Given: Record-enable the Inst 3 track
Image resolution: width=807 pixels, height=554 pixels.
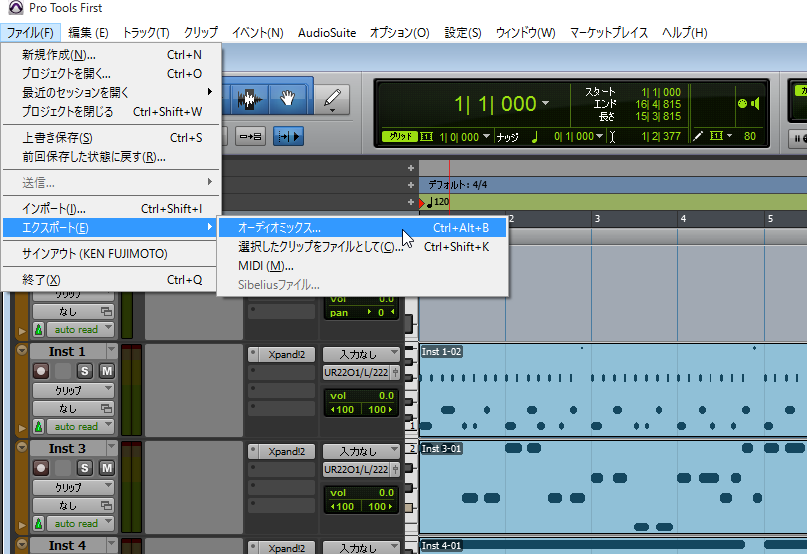Looking at the screenshot, I should point(41,468).
